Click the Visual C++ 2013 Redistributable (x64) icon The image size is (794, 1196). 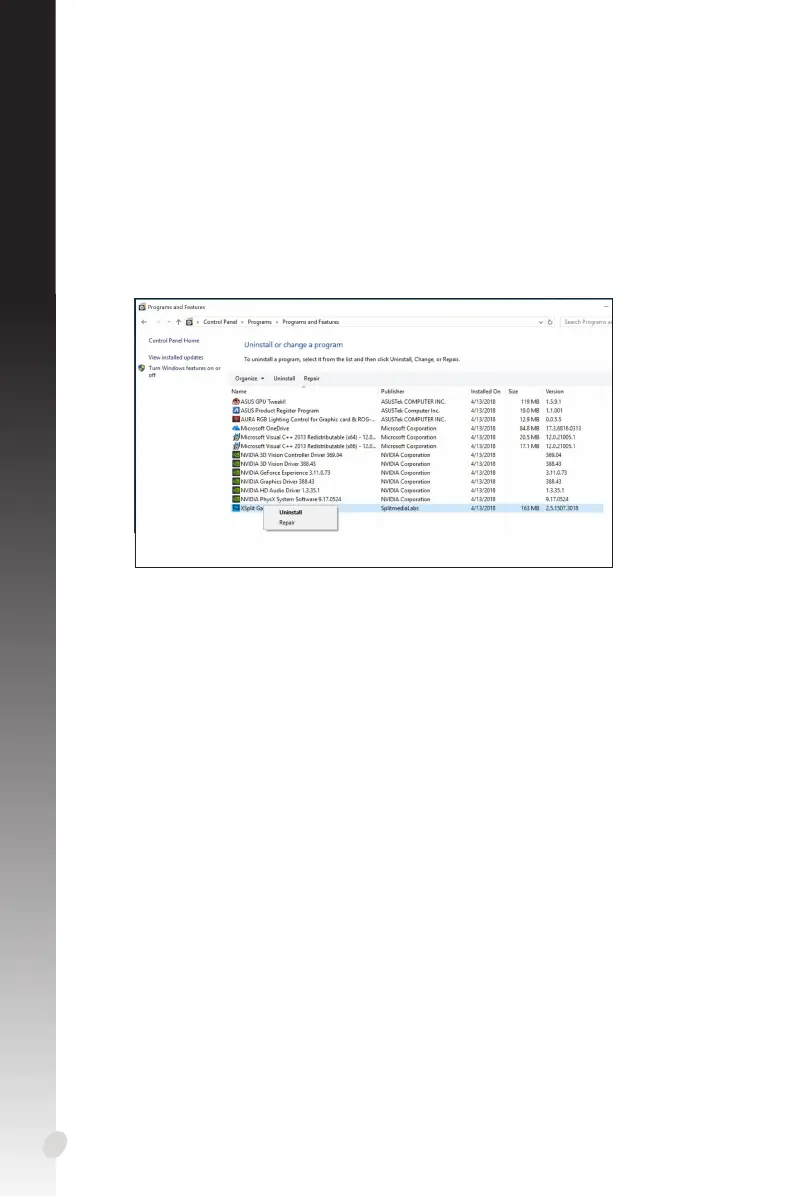pos(236,437)
